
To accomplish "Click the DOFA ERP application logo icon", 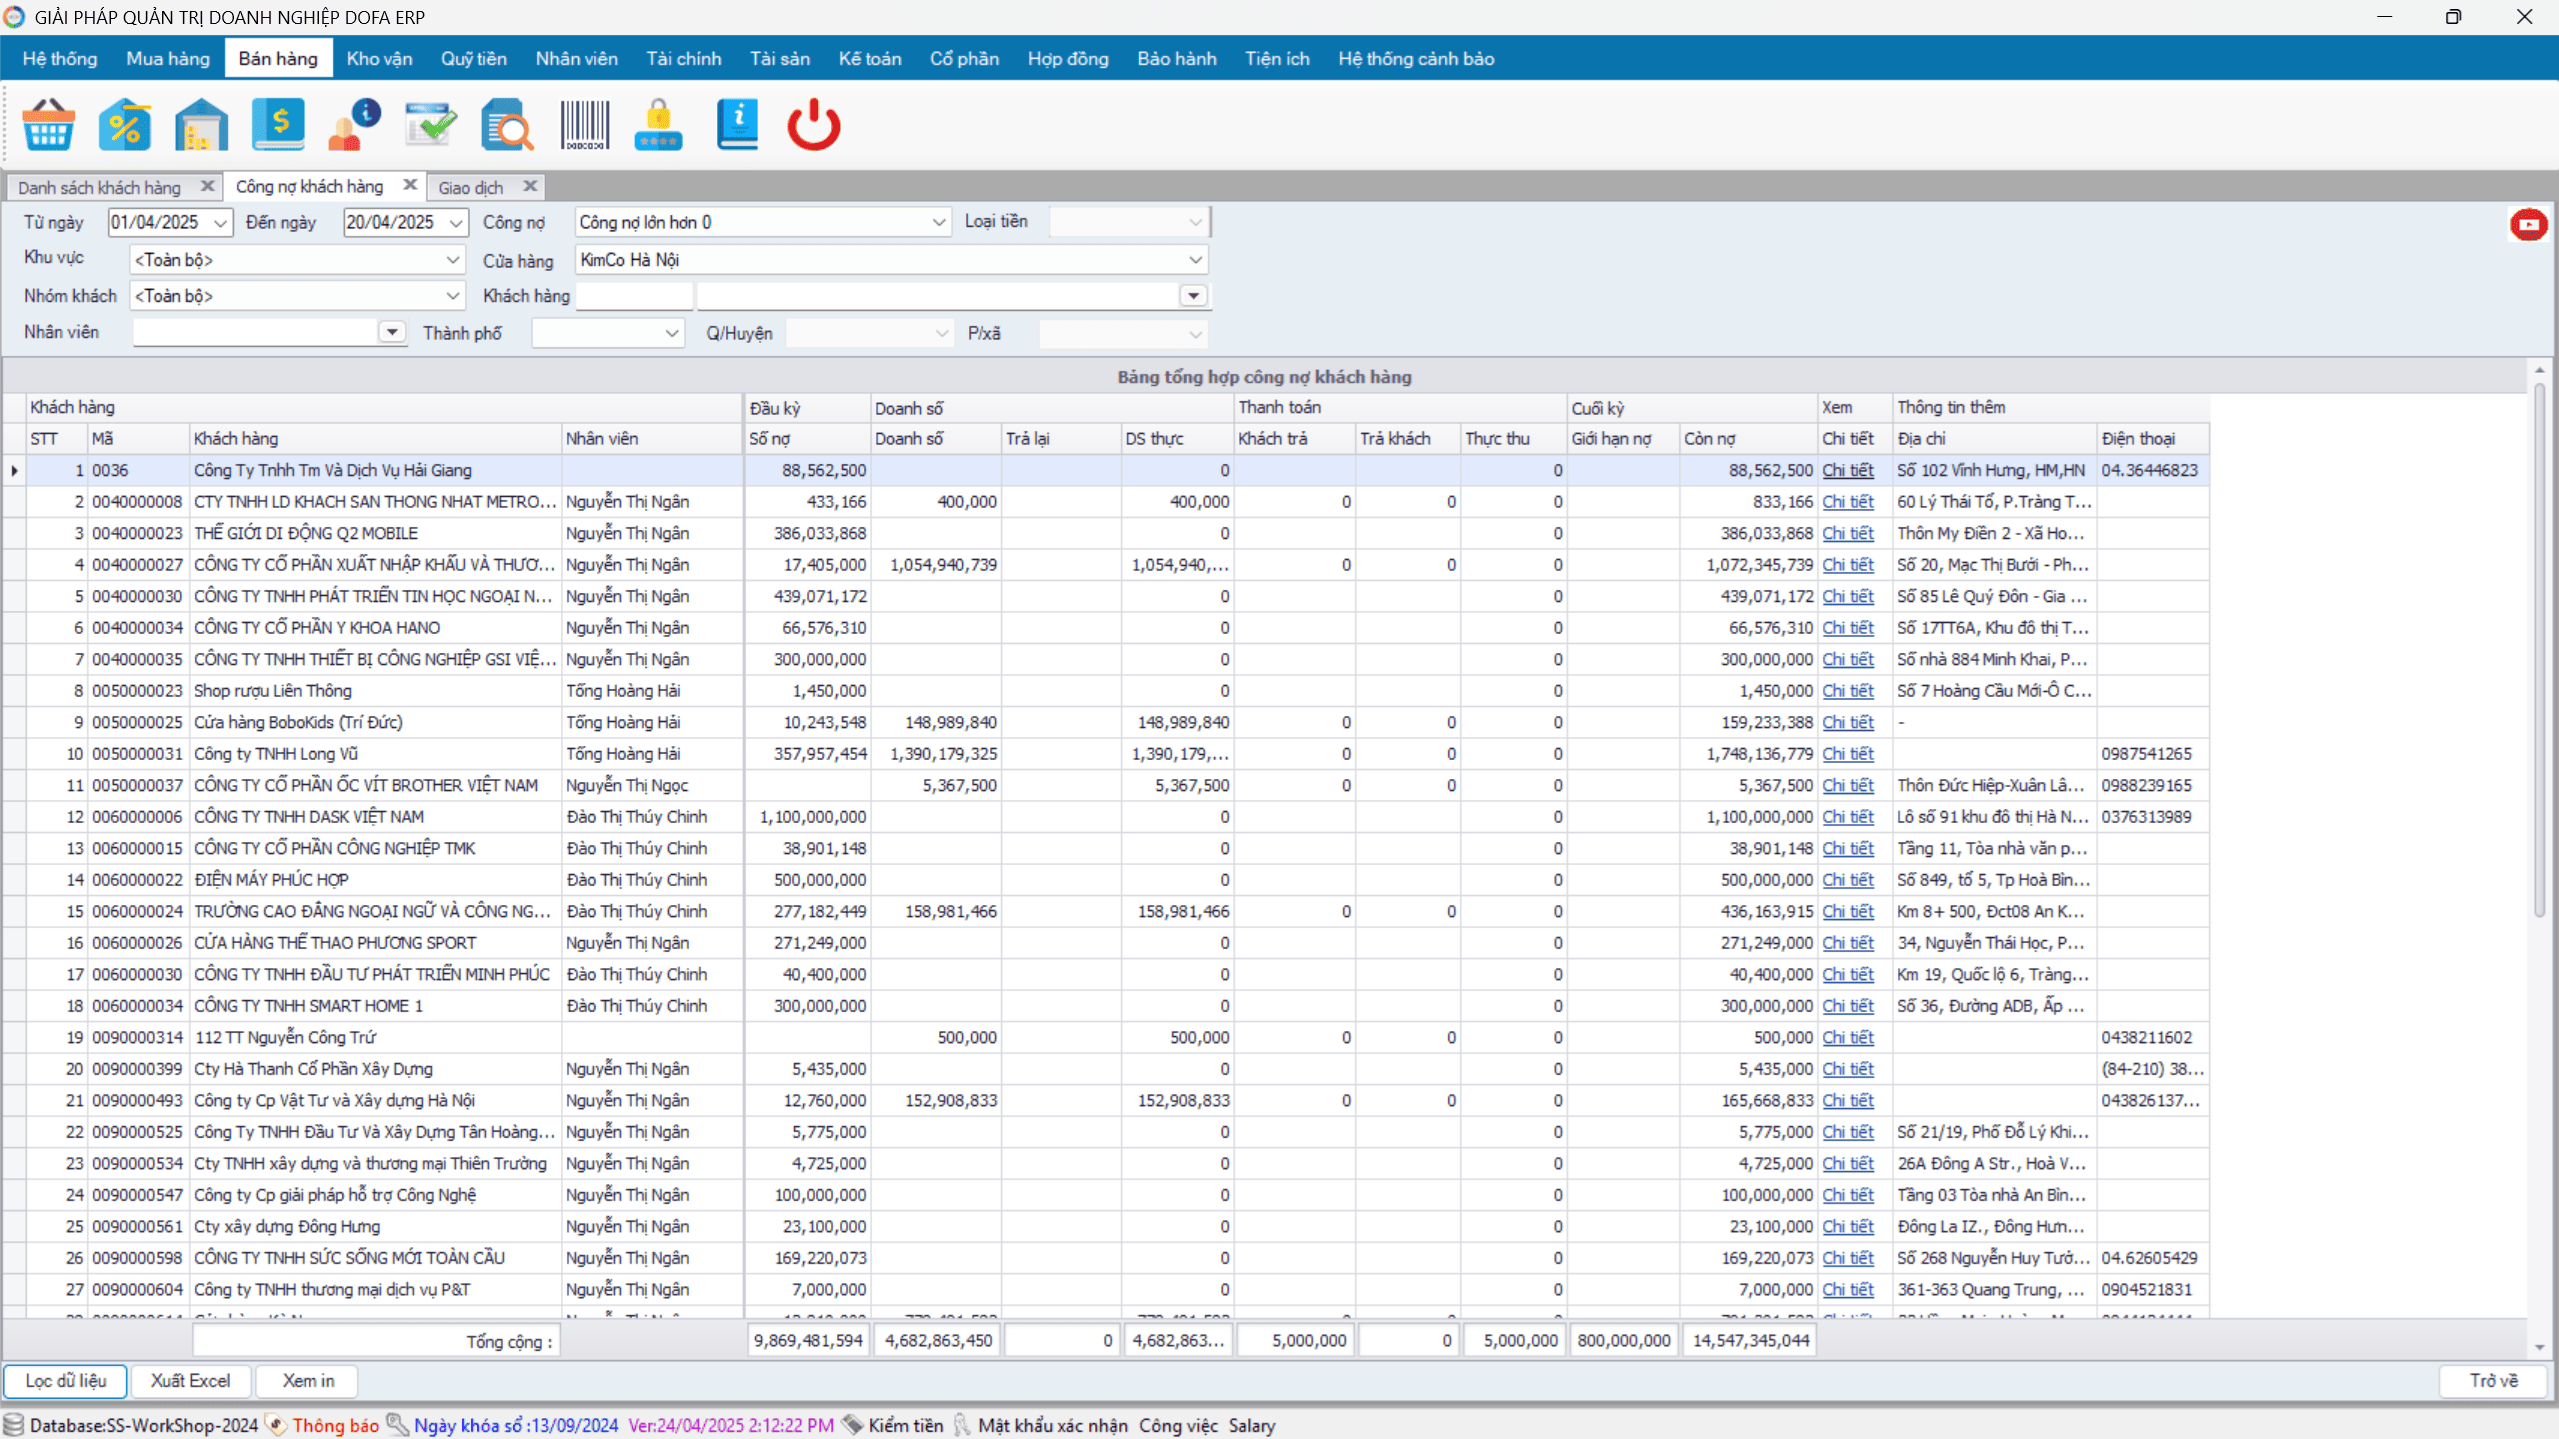I will pyautogui.click(x=14, y=17).
